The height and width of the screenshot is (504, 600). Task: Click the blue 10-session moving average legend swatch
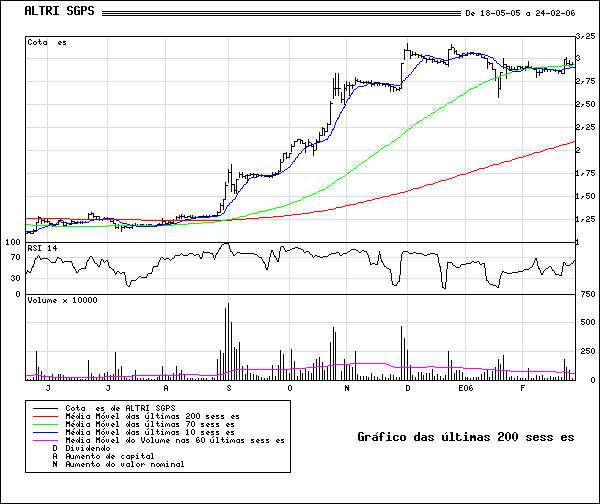coord(45,432)
